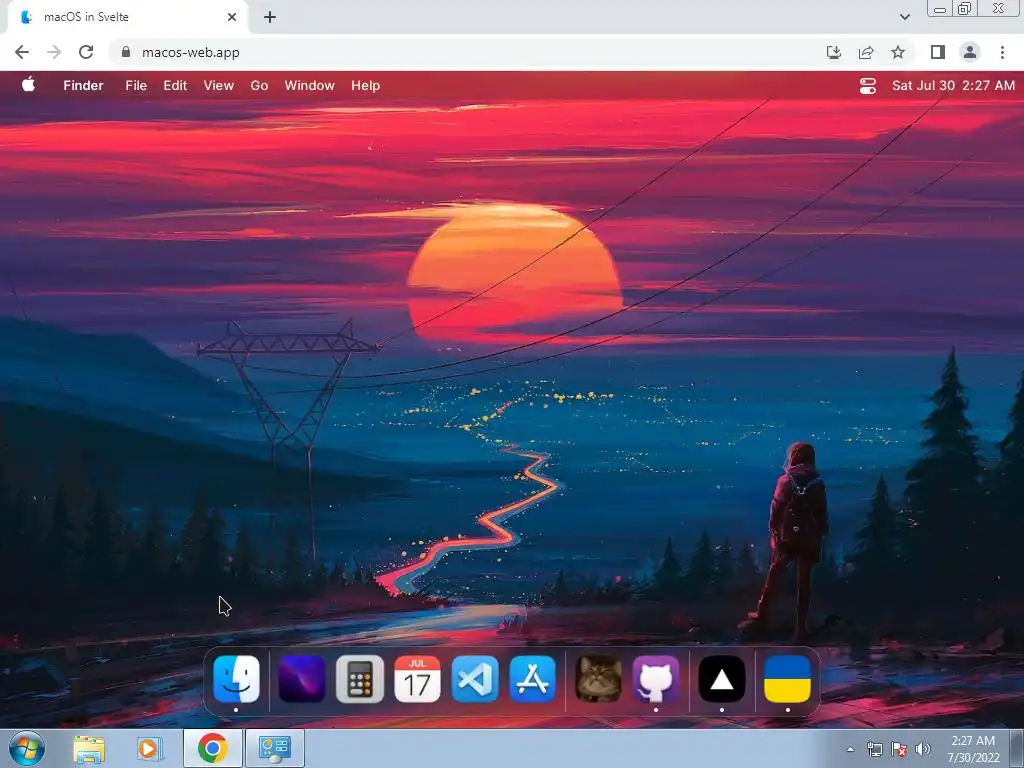Launch VS Code from the dock
This screenshot has width=1024, height=768.
[475, 679]
